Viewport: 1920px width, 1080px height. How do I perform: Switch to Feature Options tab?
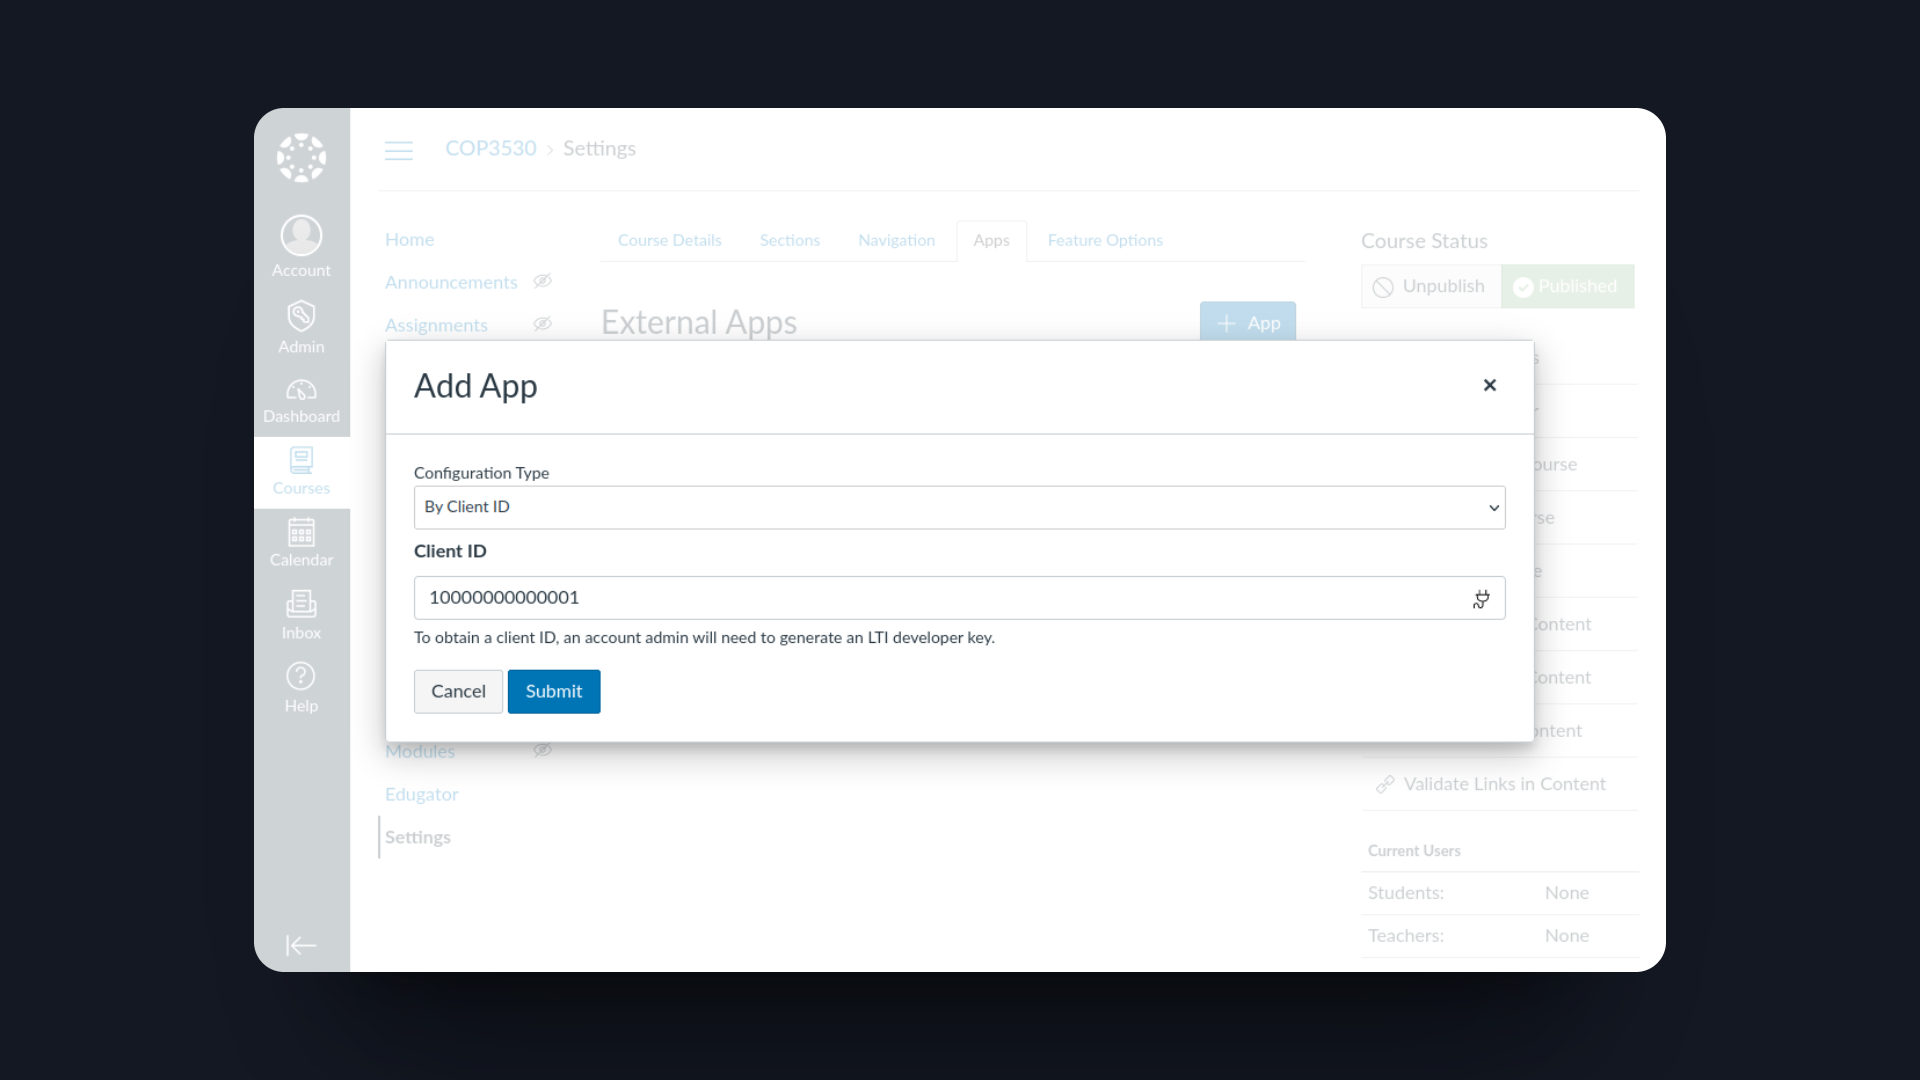point(1105,240)
